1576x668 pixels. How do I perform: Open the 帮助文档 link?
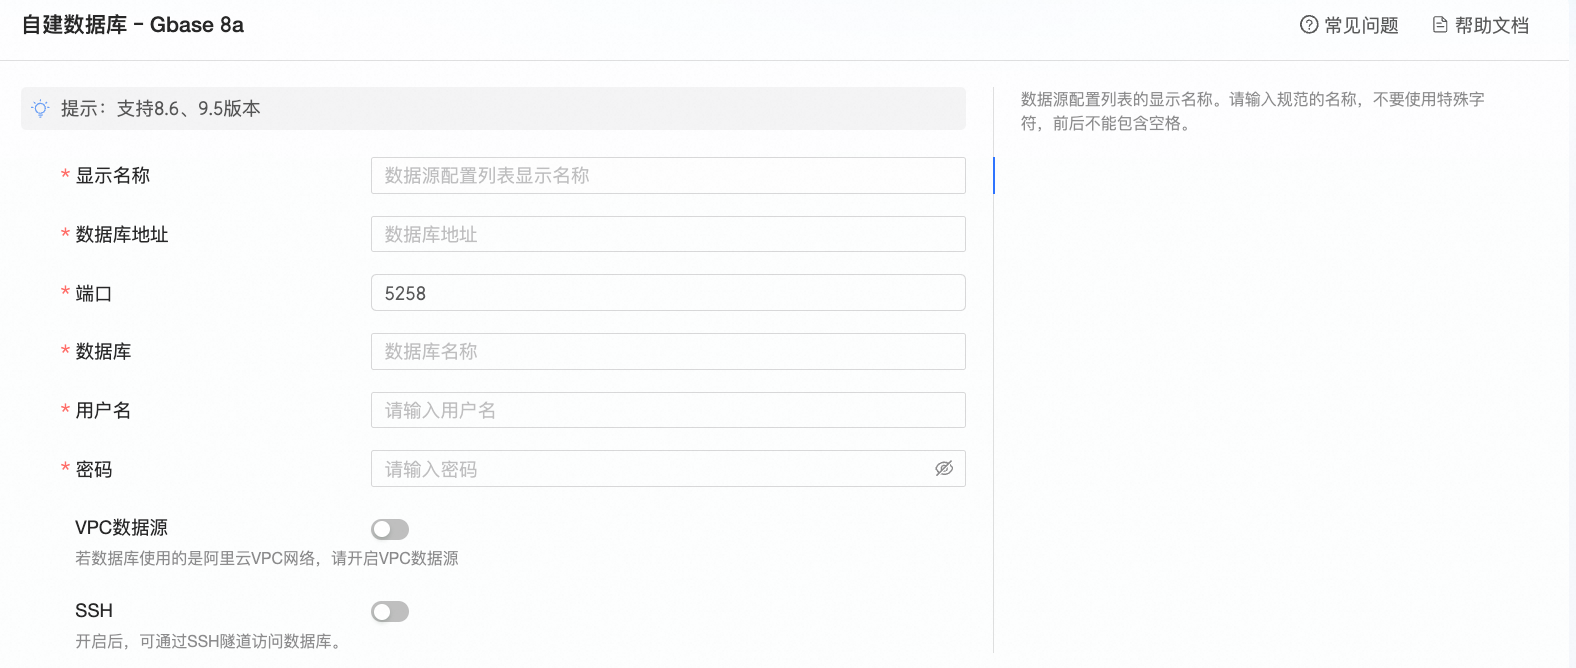pos(1491,26)
